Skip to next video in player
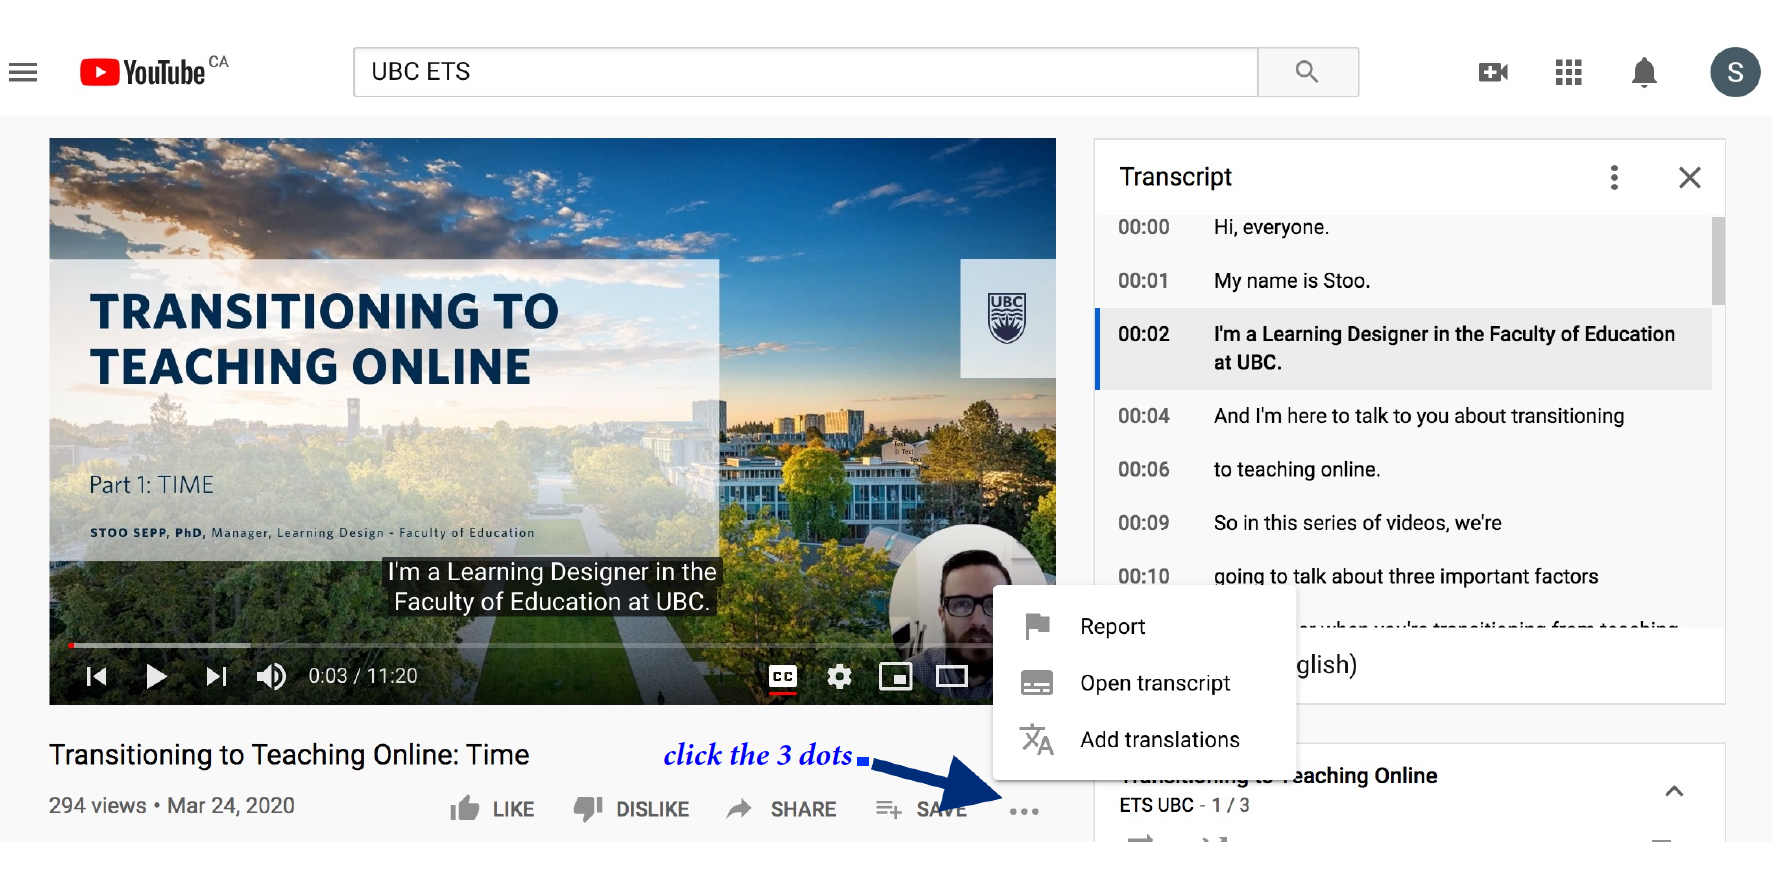1772x878 pixels. click(216, 677)
